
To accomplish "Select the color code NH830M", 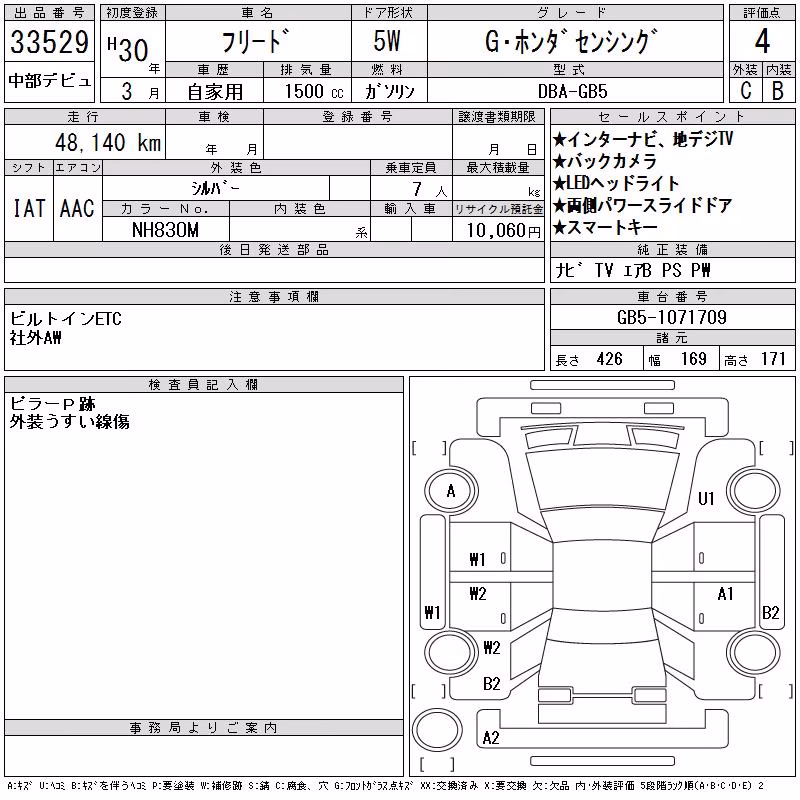I will pos(165,230).
